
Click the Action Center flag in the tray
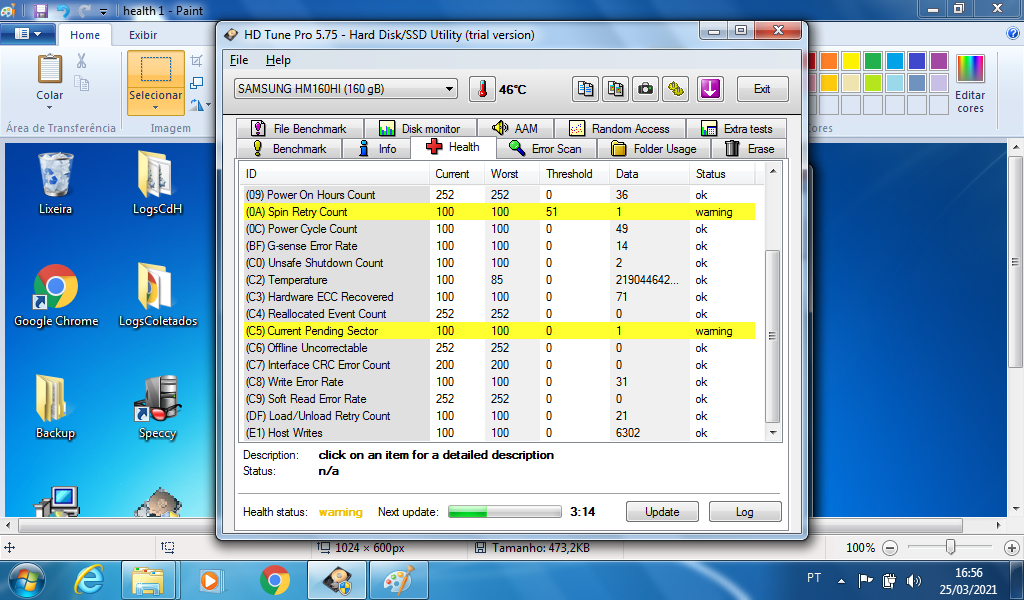click(x=865, y=580)
